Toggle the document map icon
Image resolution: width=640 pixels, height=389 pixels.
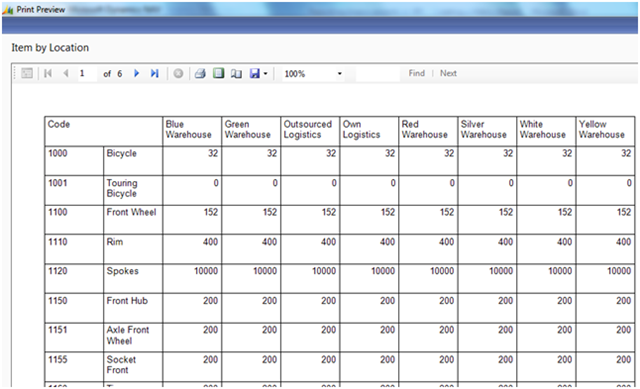click(27, 73)
